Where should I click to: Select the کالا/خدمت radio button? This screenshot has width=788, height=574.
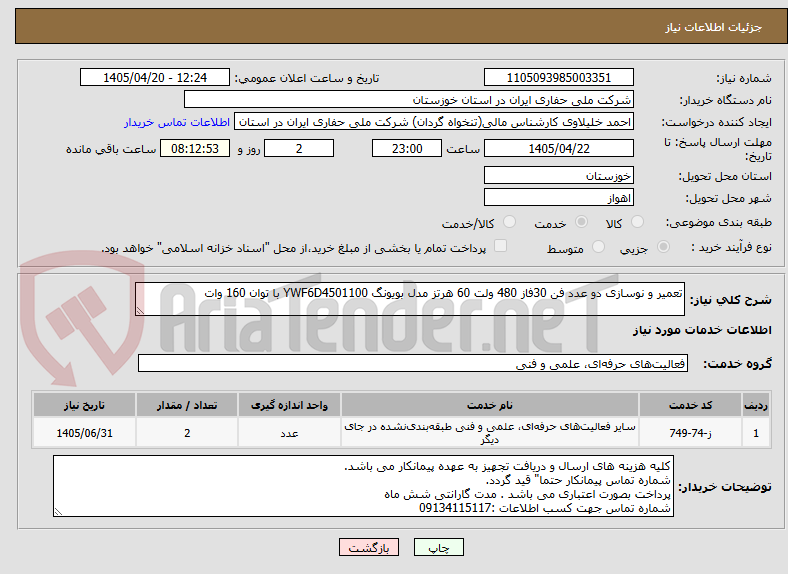(x=510, y=222)
